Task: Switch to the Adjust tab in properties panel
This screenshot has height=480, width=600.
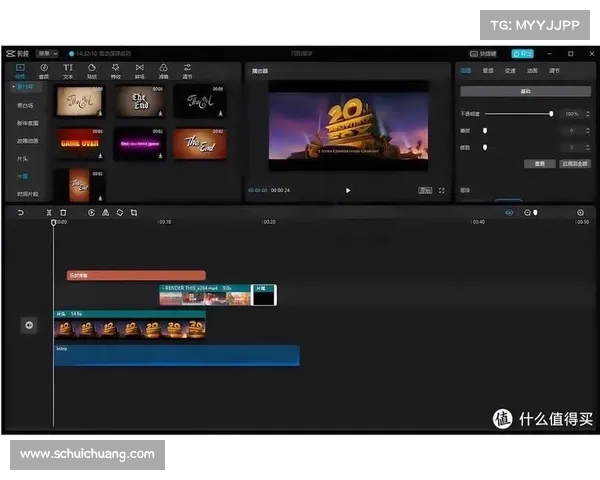Action: [554, 71]
